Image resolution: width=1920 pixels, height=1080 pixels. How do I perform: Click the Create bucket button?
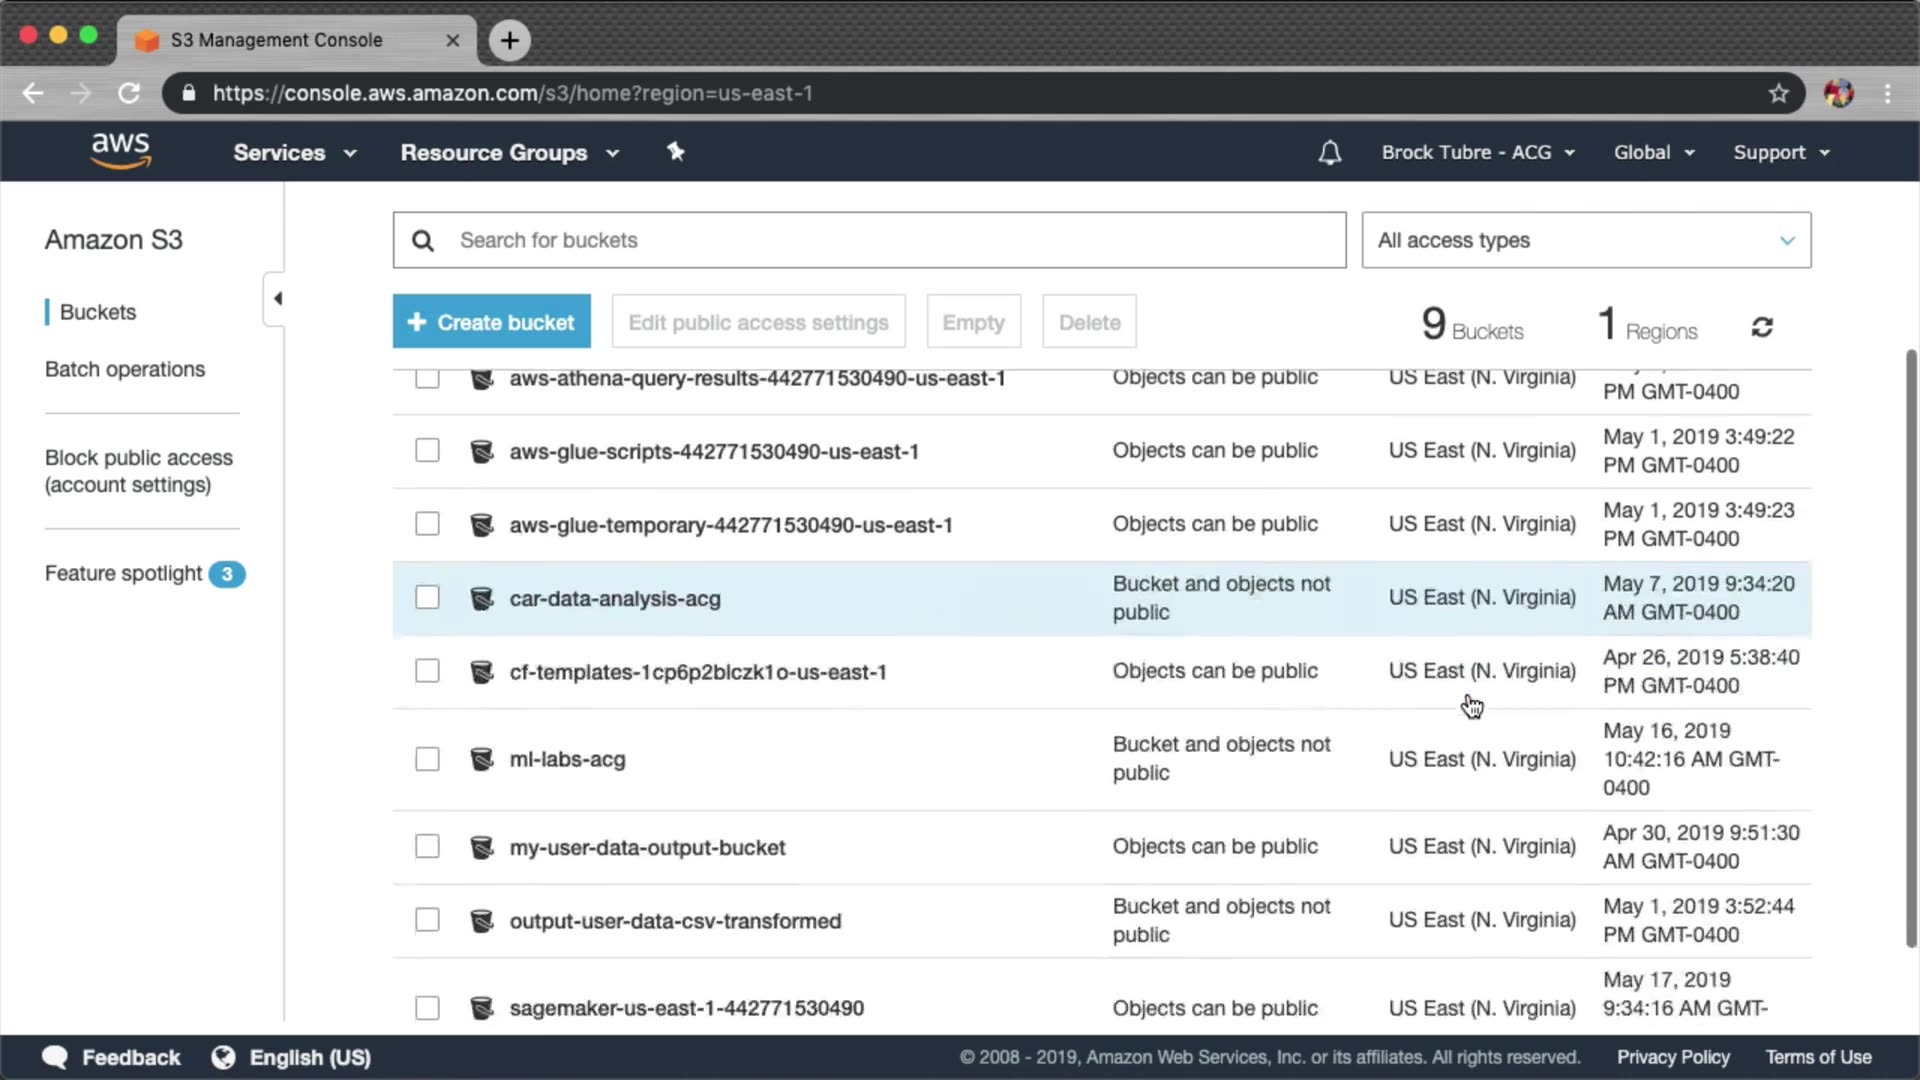pos(491,322)
